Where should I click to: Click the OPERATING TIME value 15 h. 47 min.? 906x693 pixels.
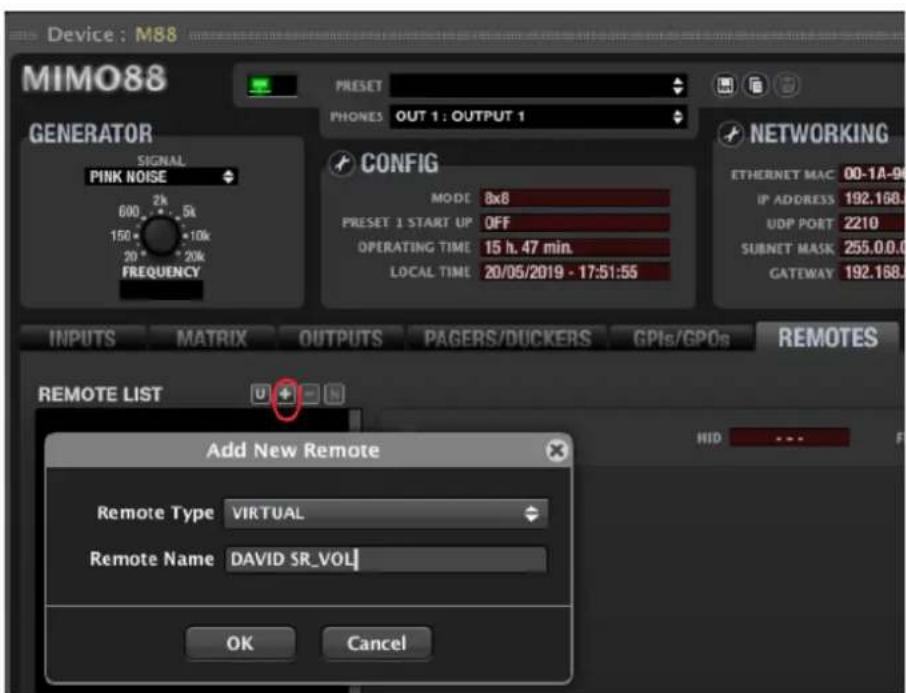[575, 247]
